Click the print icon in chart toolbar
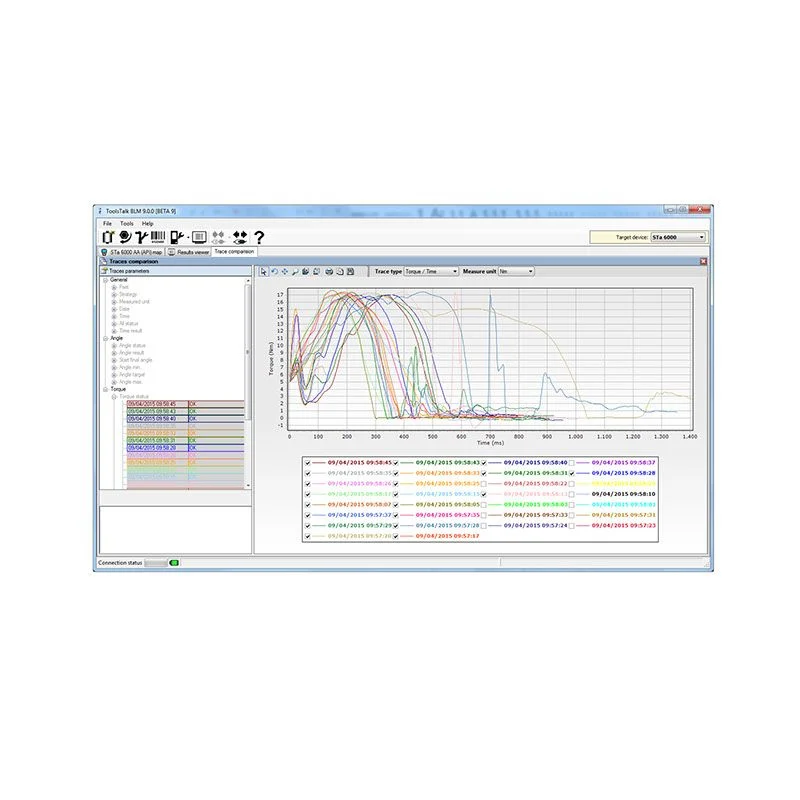800x800 pixels. tap(329, 271)
